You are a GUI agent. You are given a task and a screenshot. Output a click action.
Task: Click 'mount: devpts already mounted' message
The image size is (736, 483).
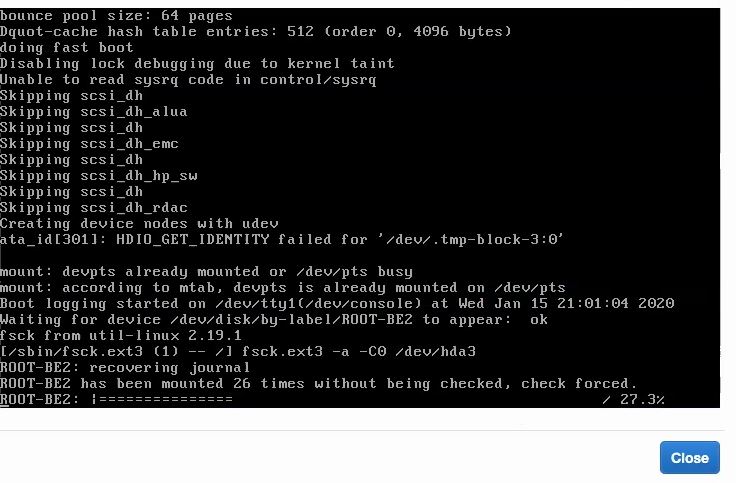pyautogui.click(x=207, y=271)
